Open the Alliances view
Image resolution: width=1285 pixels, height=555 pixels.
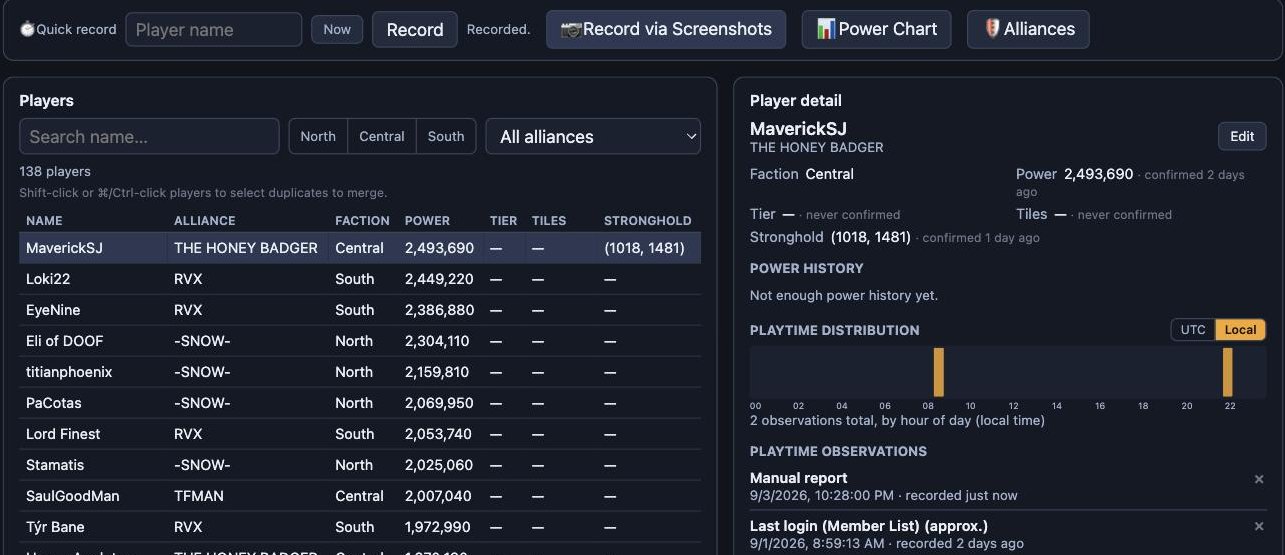pos(1028,29)
